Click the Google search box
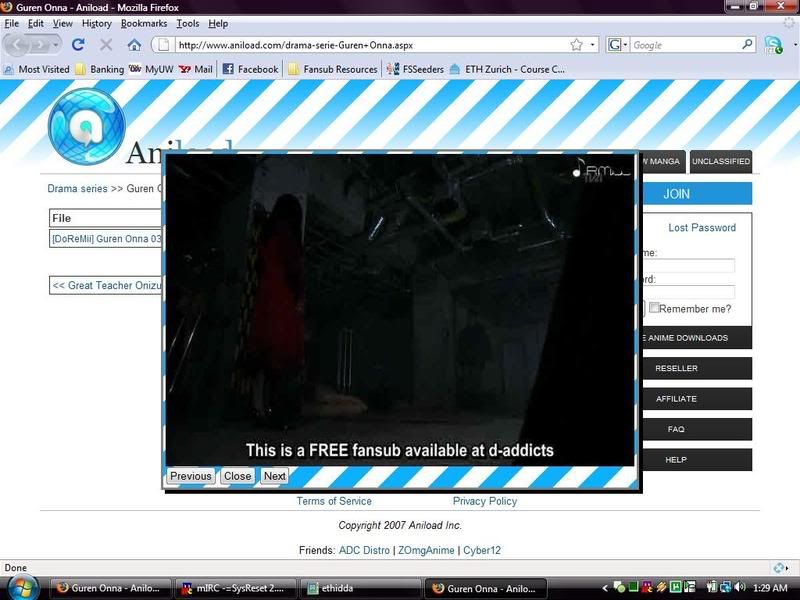The image size is (800, 600). point(686,45)
